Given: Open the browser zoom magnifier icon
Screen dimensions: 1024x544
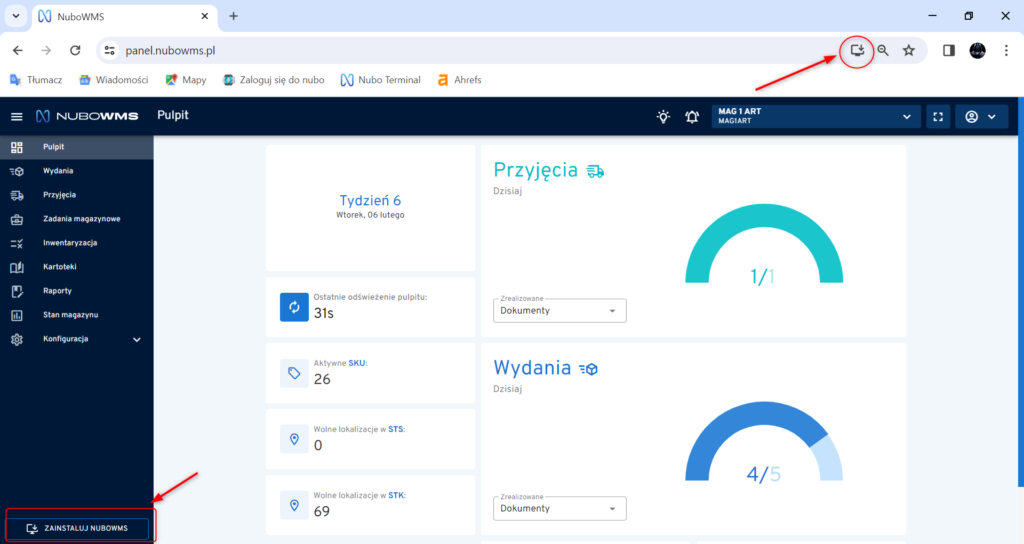Looking at the screenshot, I should pyautogui.click(x=883, y=50).
